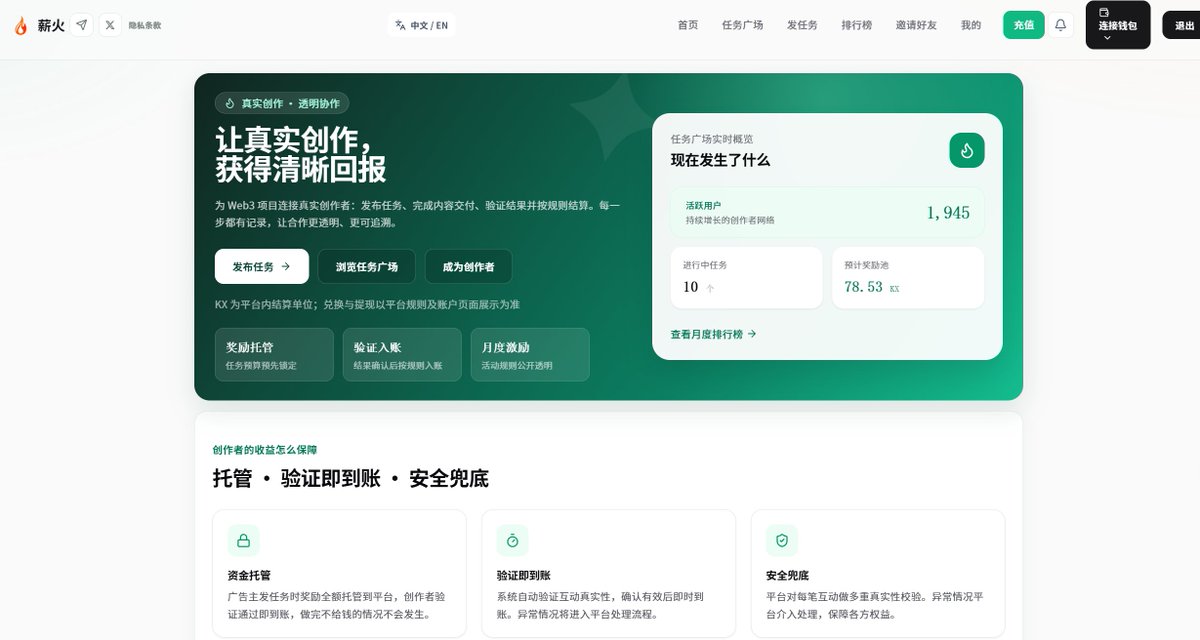Click the 资金托管 card title
The width and height of the screenshot is (1200, 640).
249,575
